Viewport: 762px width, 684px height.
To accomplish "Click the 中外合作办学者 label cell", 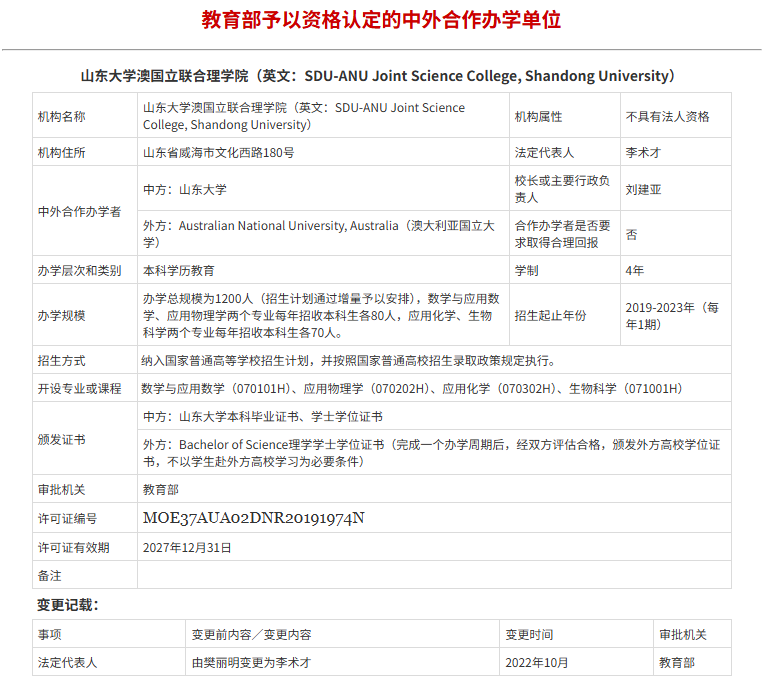I will (85, 211).
